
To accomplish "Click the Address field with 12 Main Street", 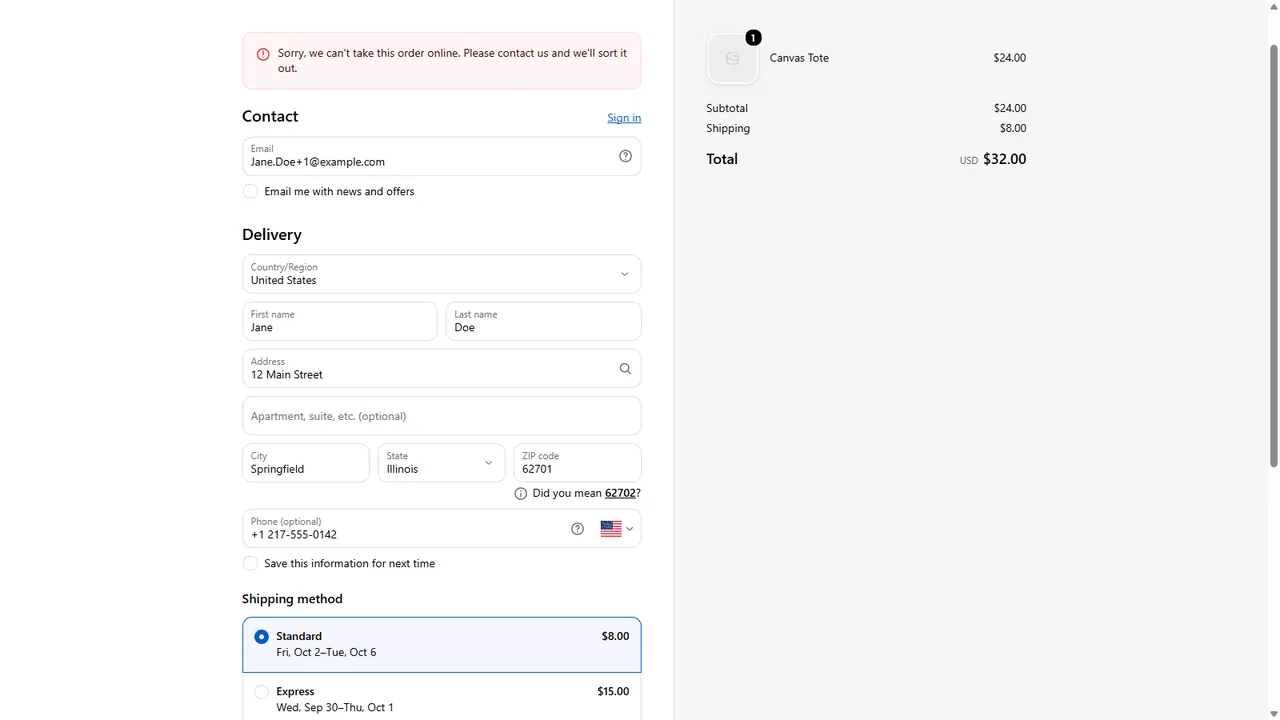I will click(x=442, y=369).
